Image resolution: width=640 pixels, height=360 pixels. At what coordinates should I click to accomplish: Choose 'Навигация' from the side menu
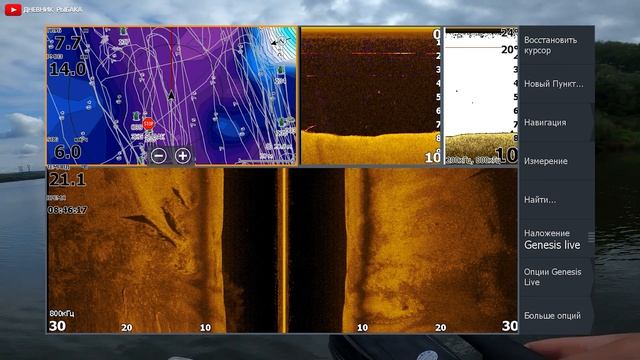556,122
